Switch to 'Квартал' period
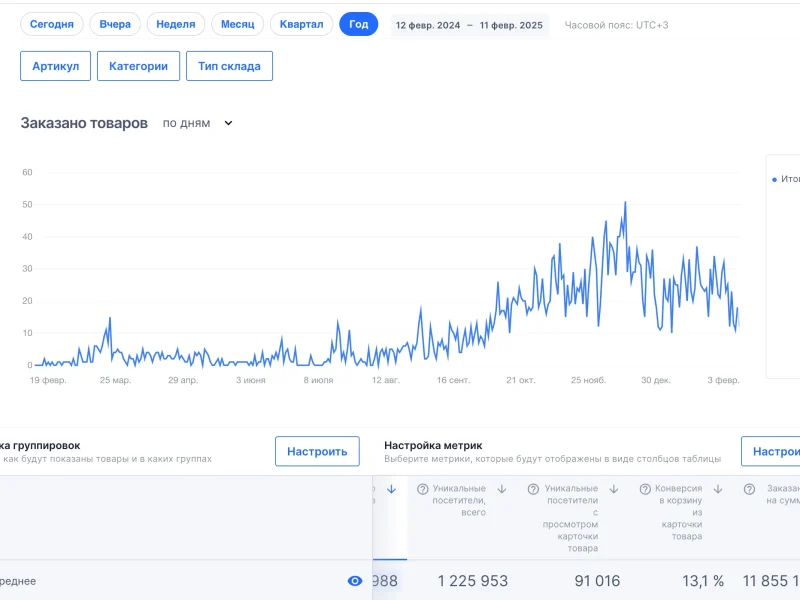Screen dimensions: 800x600 [301, 24]
